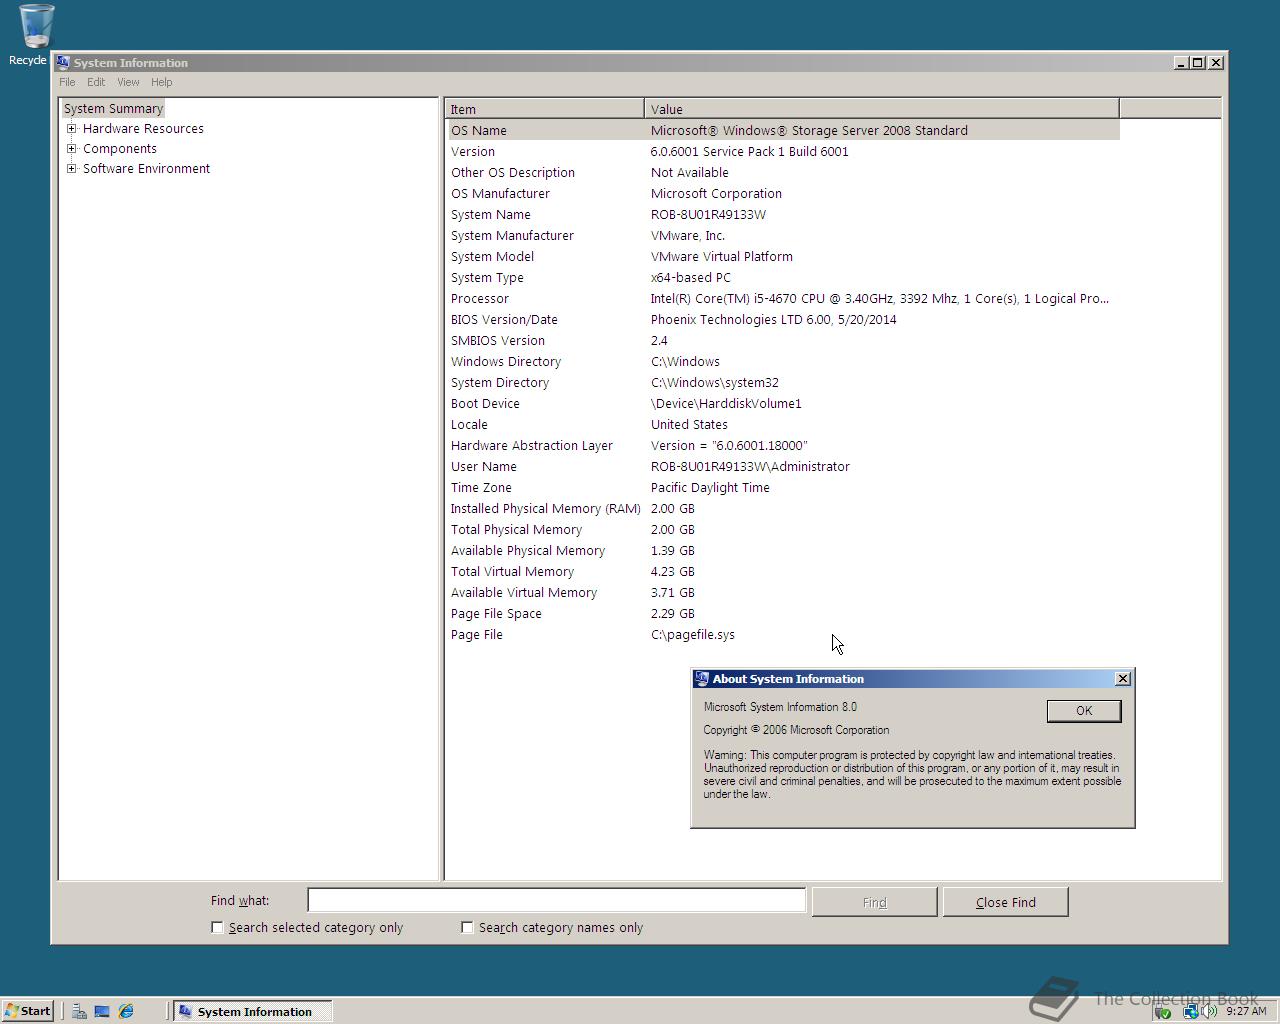Click the 9:27 AM taskbar clock
This screenshot has height=1024, width=1280.
[x=1246, y=1011]
